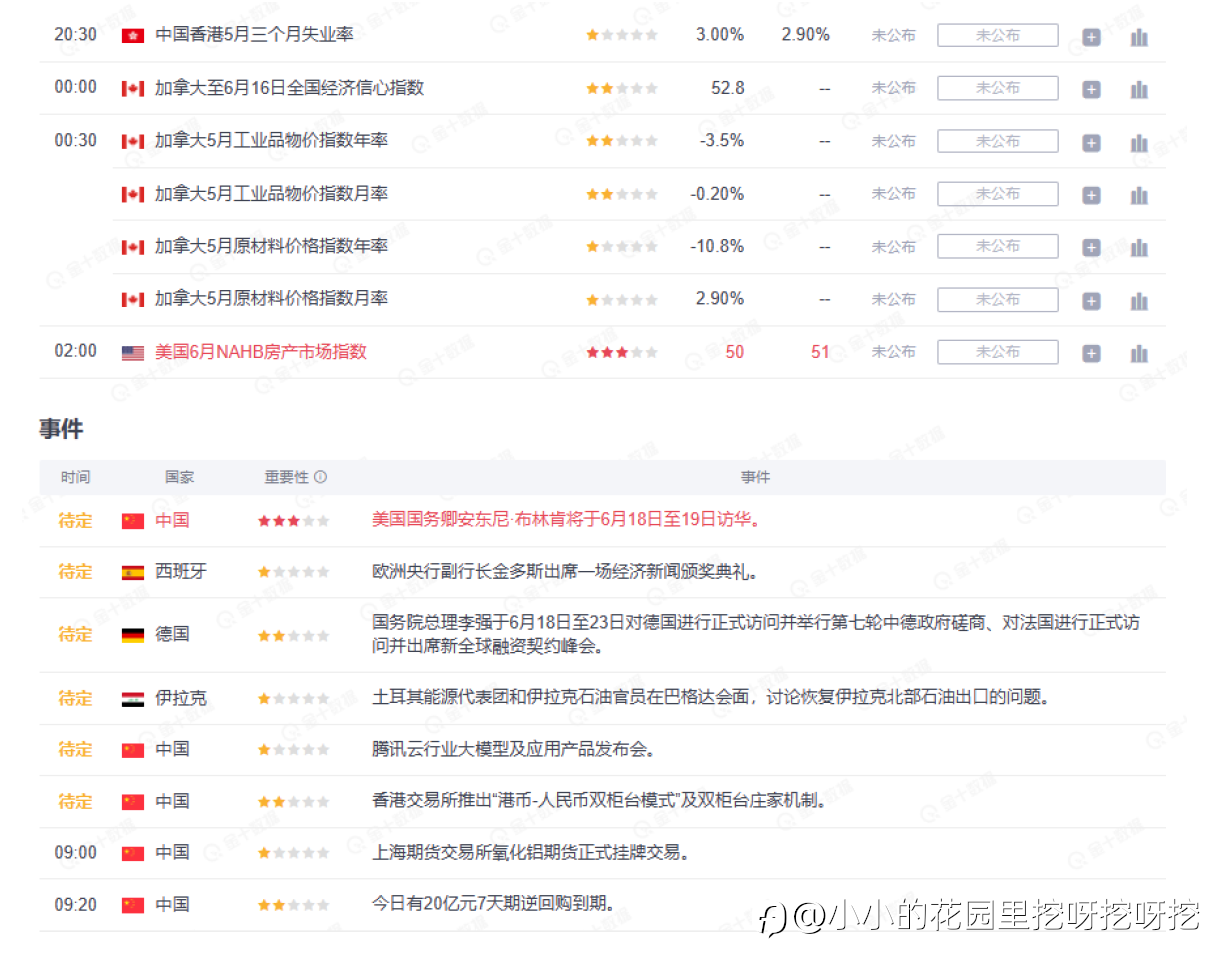Select 上海期货交易所氧化铝期货 event text
Screen dimensions: 1213x972
(531, 853)
